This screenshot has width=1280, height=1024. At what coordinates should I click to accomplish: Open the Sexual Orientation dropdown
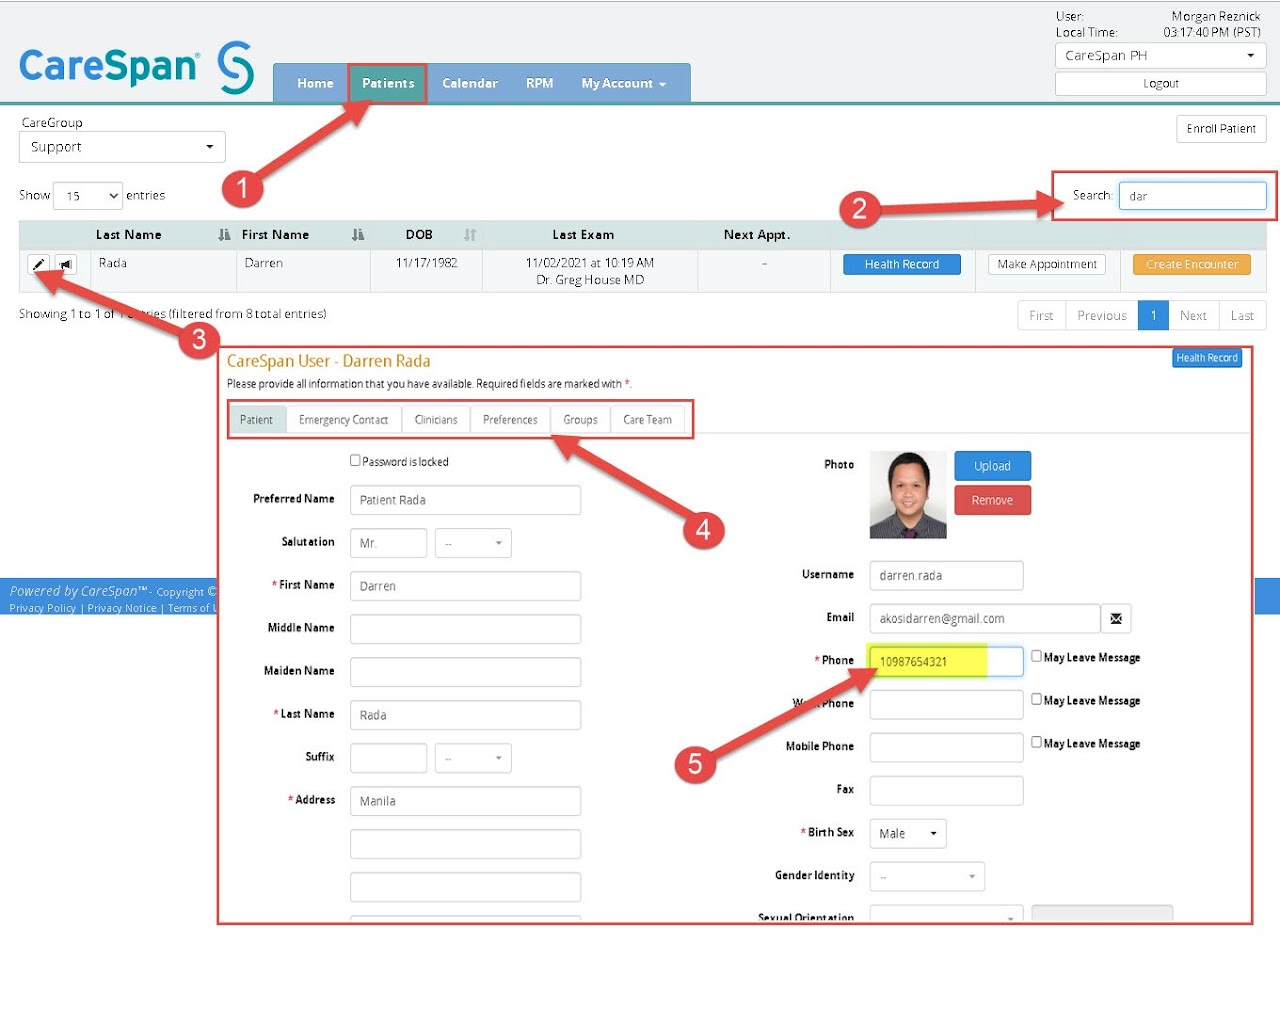(946, 914)
